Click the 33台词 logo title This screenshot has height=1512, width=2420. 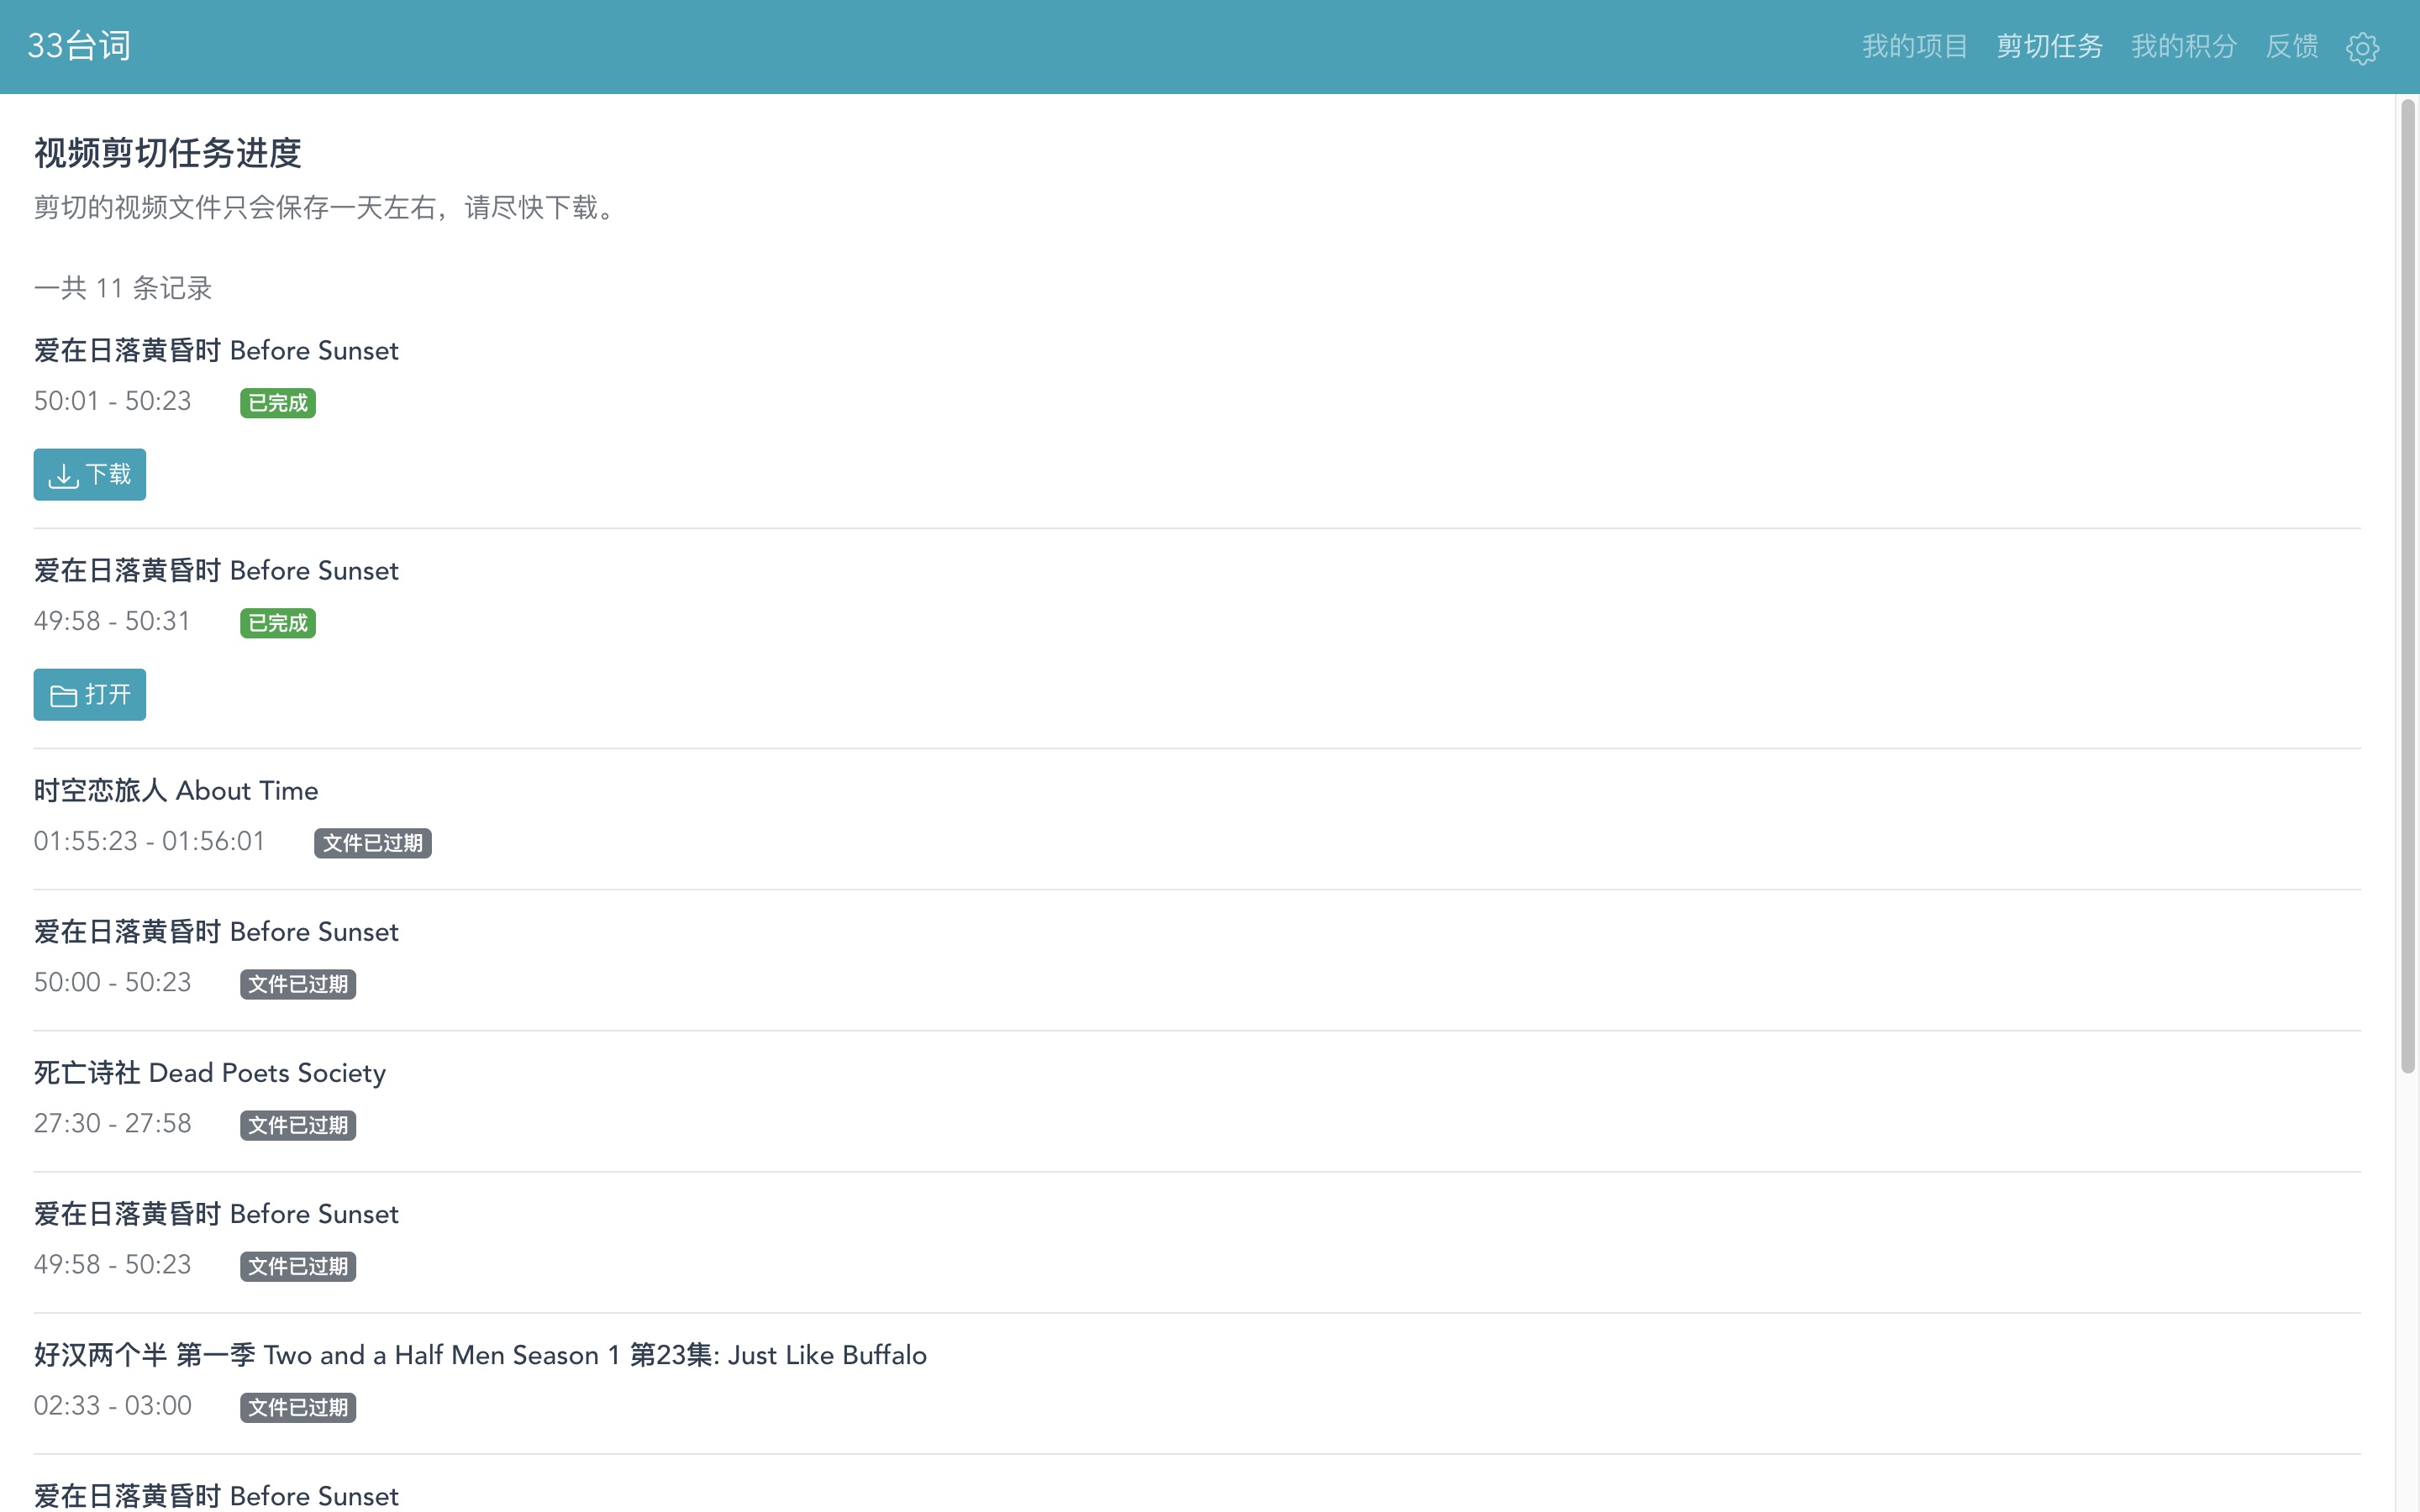tap(79, 46)
